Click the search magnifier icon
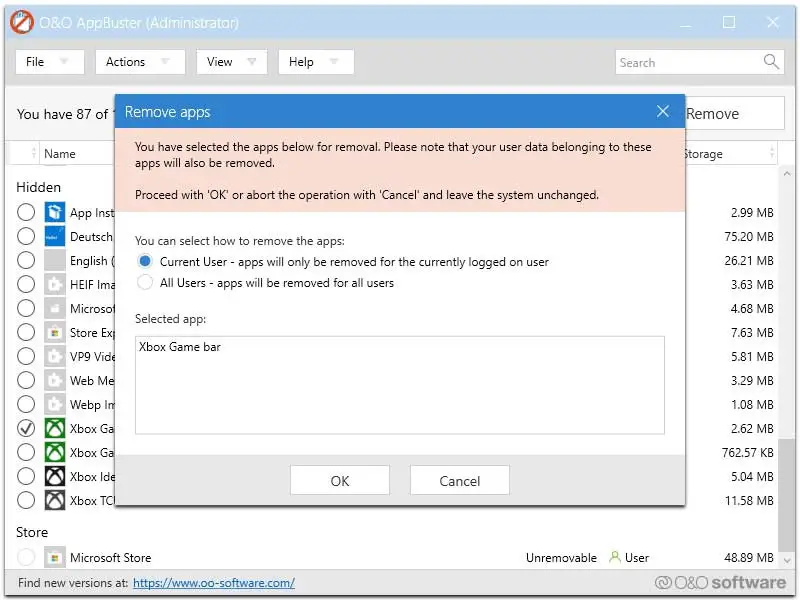This screenshot has height=600, width=800. click(x=771, y=62)
